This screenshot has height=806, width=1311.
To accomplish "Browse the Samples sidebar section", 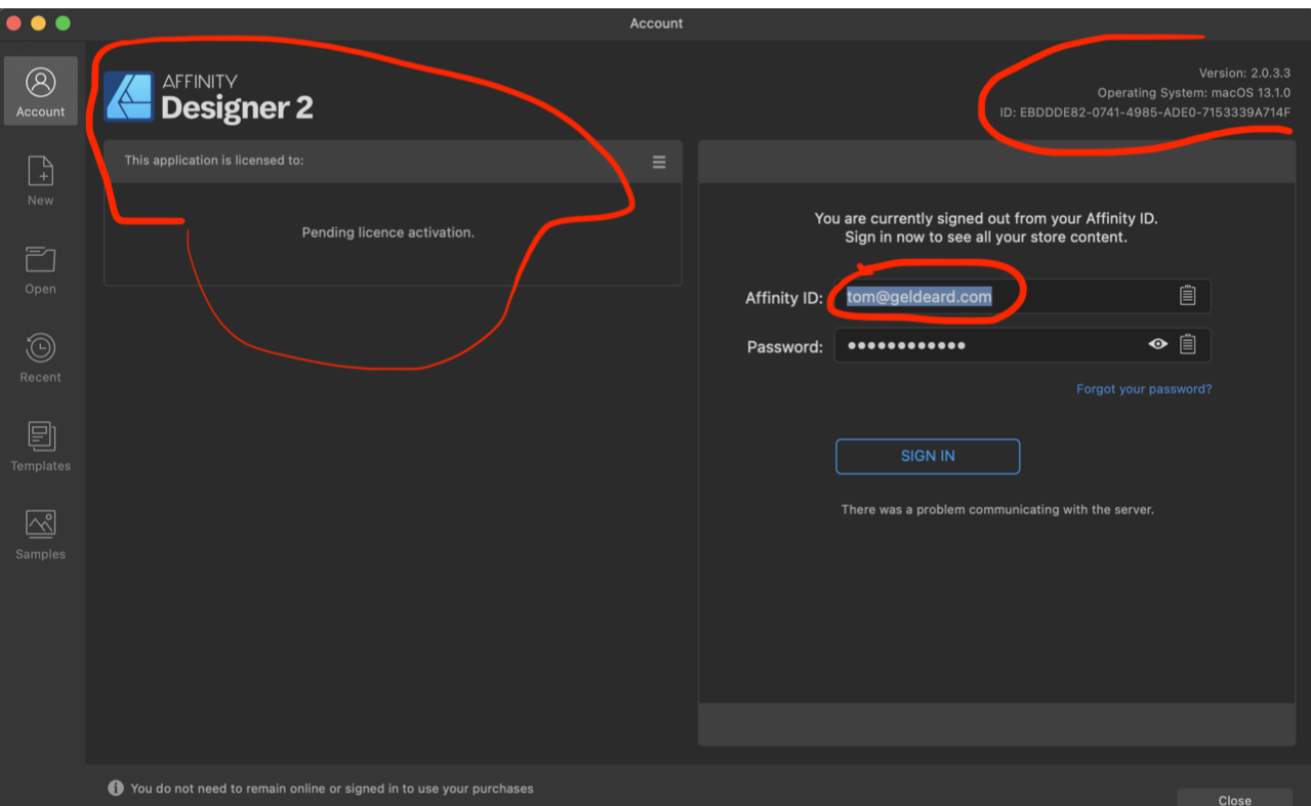I will (40, 534).
